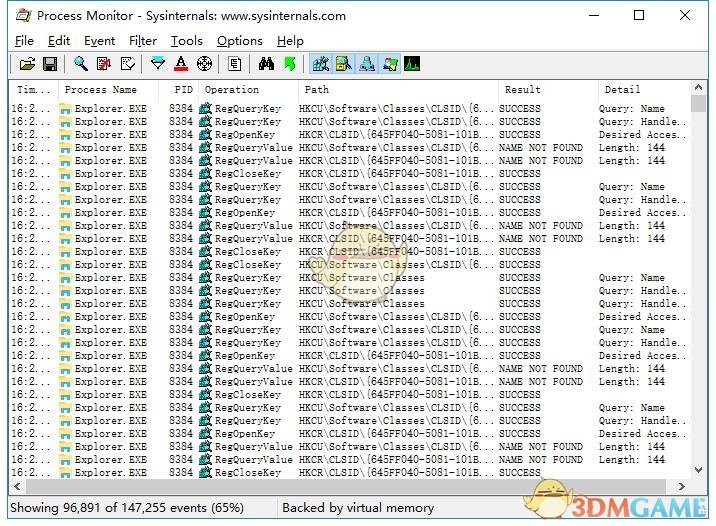Toggle Show Network Activity
Image resolution: width=716 pixels, height=526 pixels.
[367, 64]
